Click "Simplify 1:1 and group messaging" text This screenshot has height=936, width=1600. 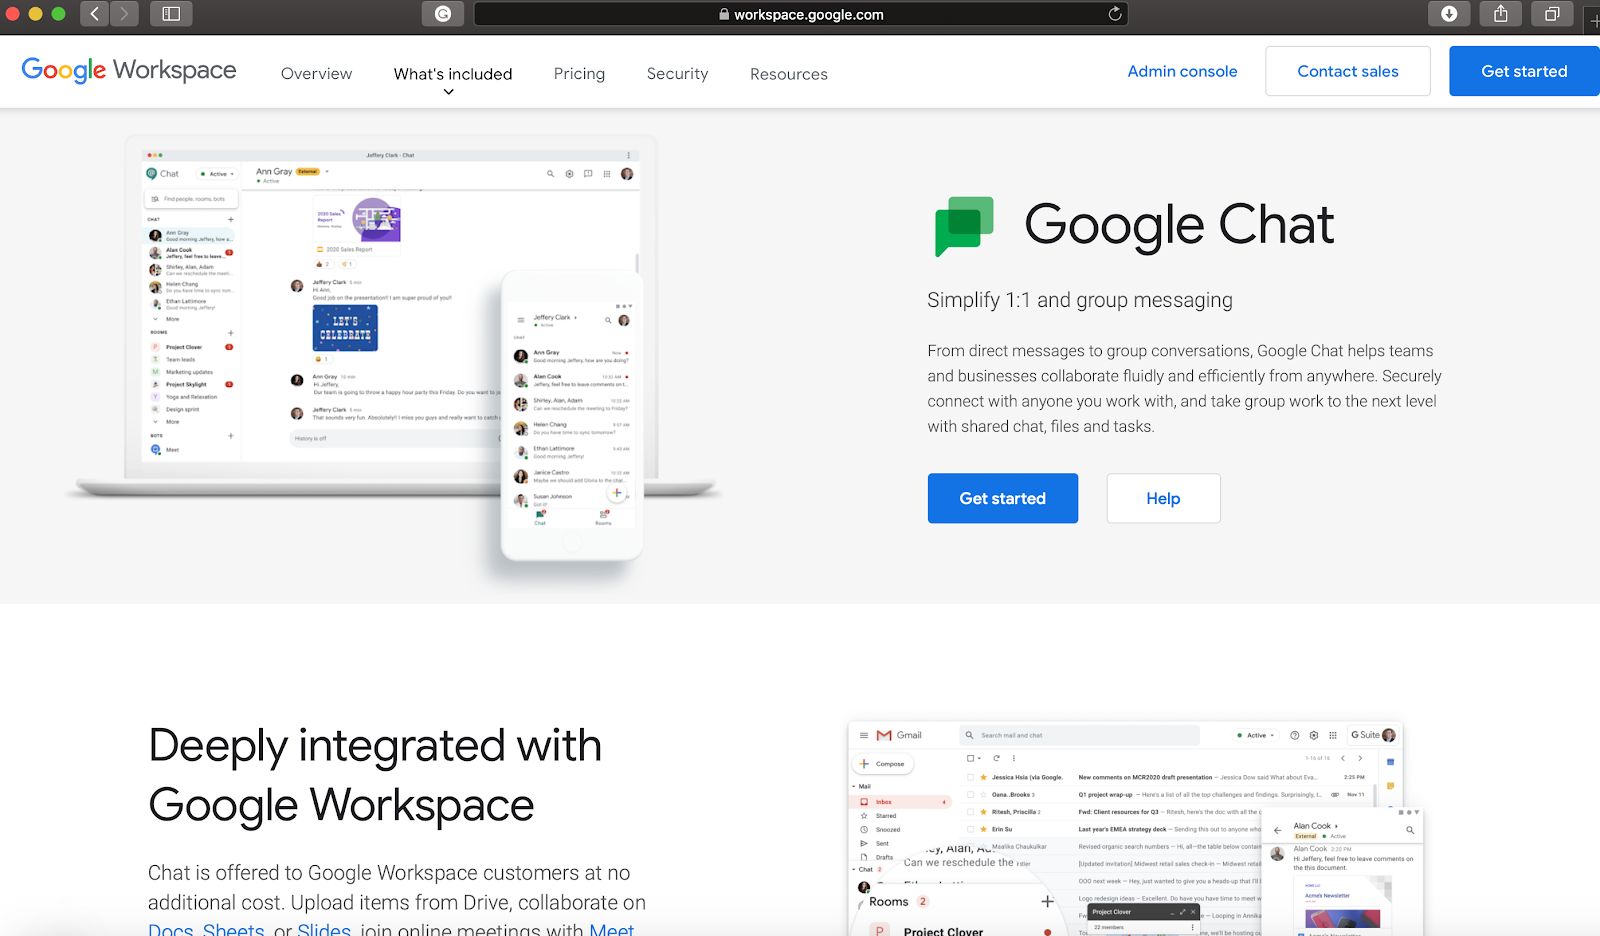click(1080, 300)
